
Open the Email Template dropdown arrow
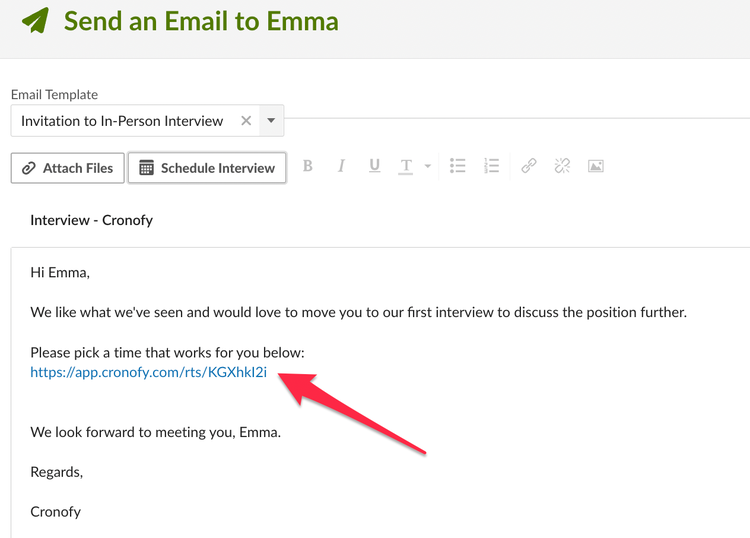[271, 121]
